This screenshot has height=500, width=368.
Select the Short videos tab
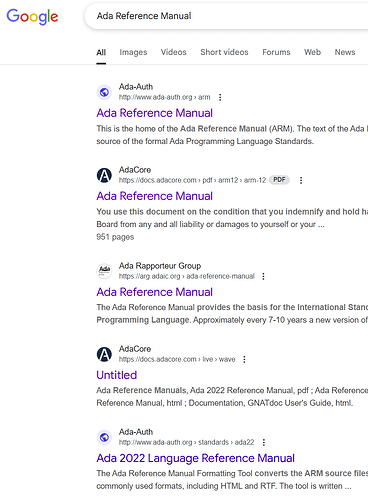point(224,52)
